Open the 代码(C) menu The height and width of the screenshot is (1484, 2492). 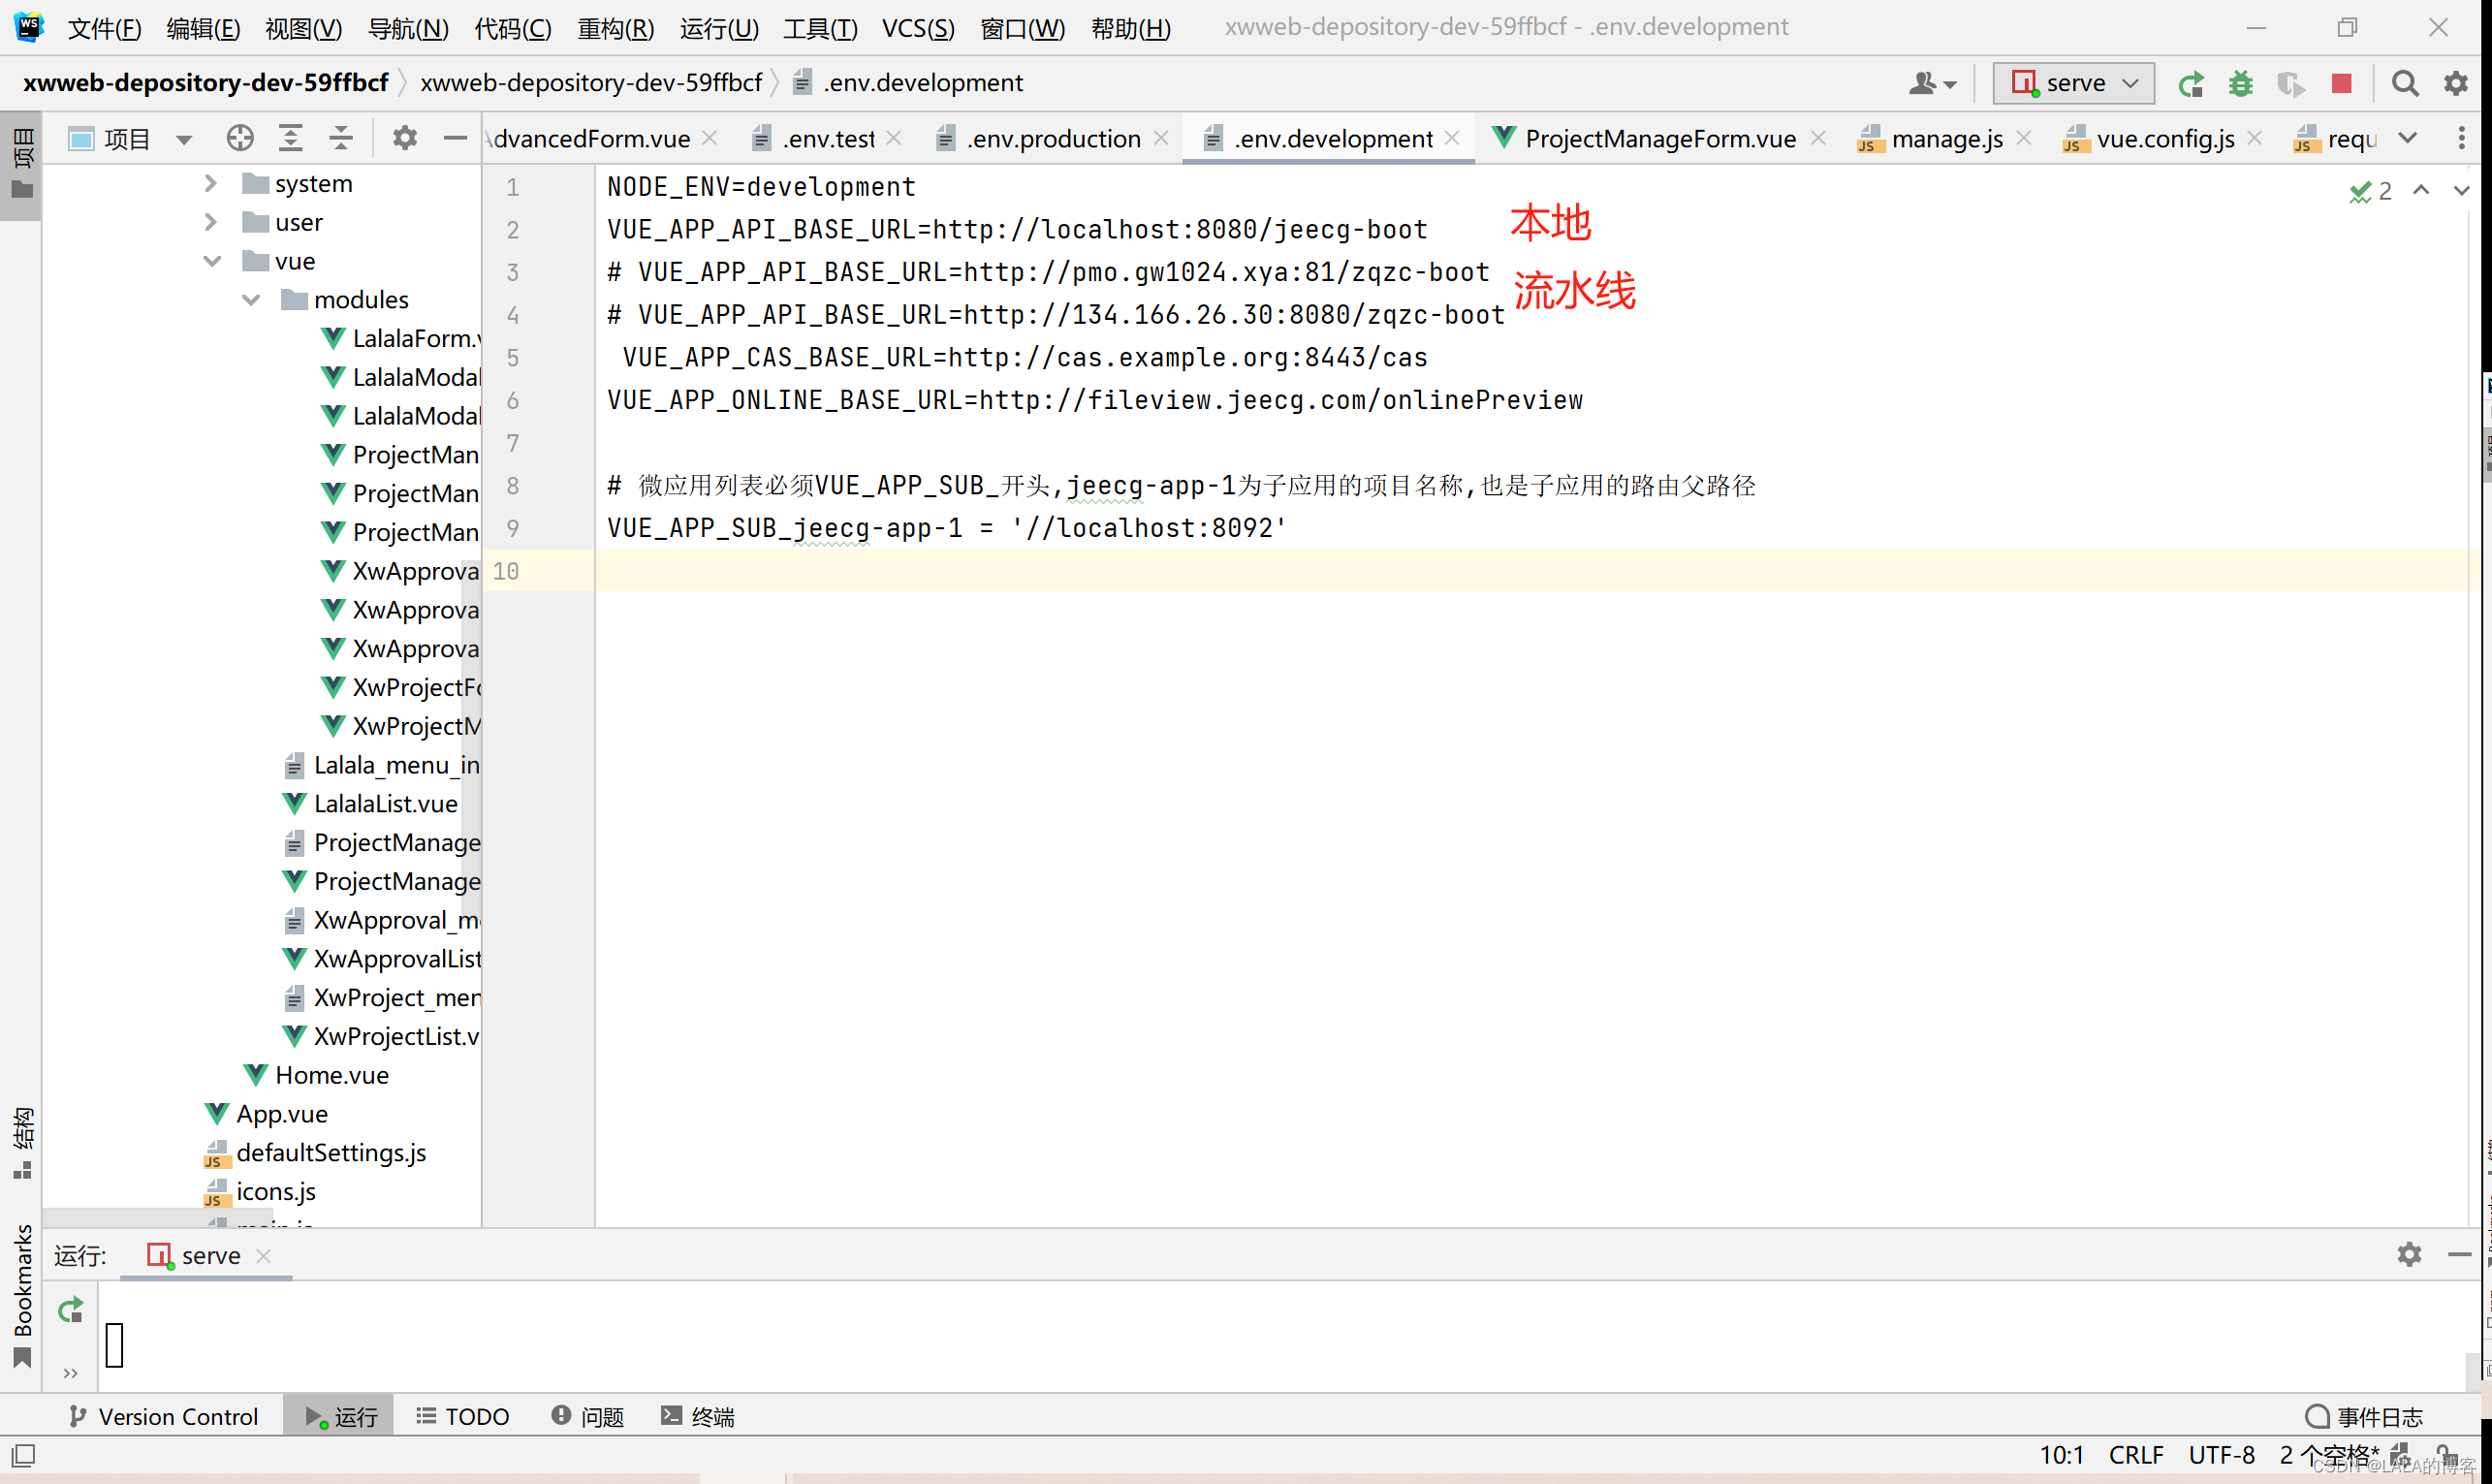[512, 28]
